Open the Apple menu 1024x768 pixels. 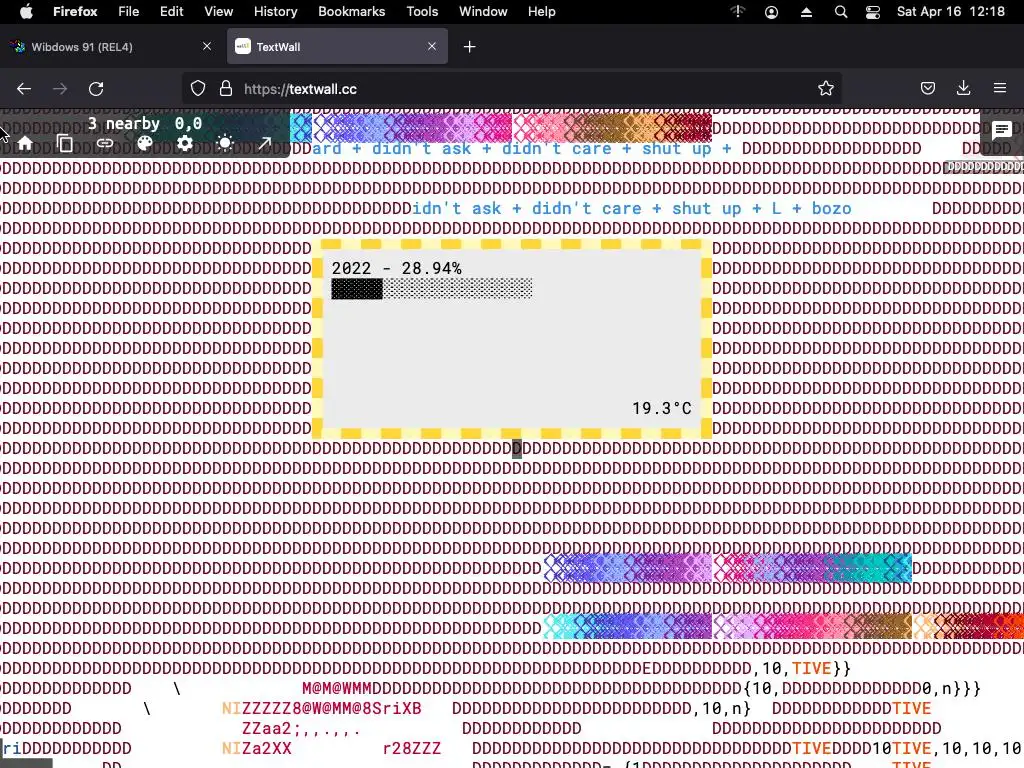click(x=26, y=12)
